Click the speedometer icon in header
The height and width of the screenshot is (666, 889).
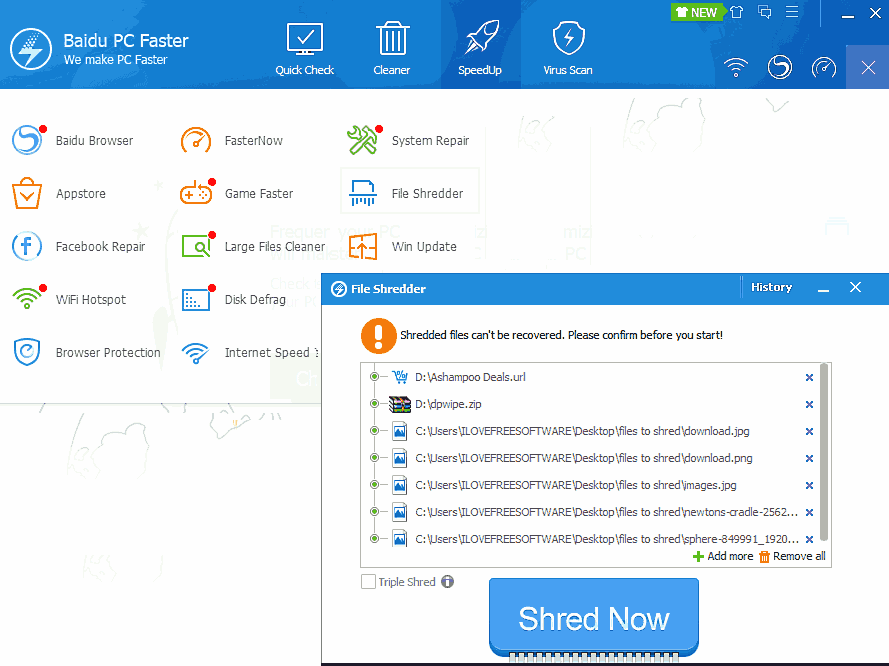pos(824,67)
